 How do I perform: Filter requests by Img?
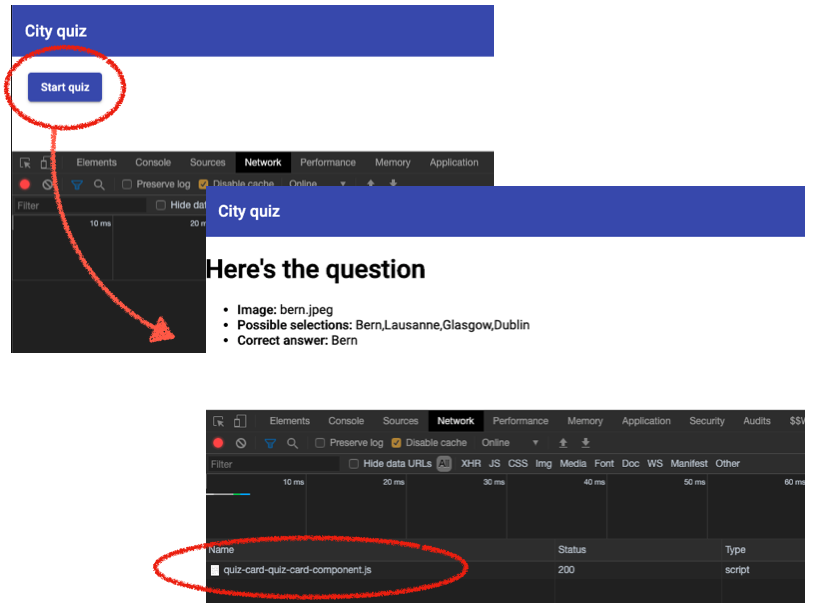click(x=543, y=463)
